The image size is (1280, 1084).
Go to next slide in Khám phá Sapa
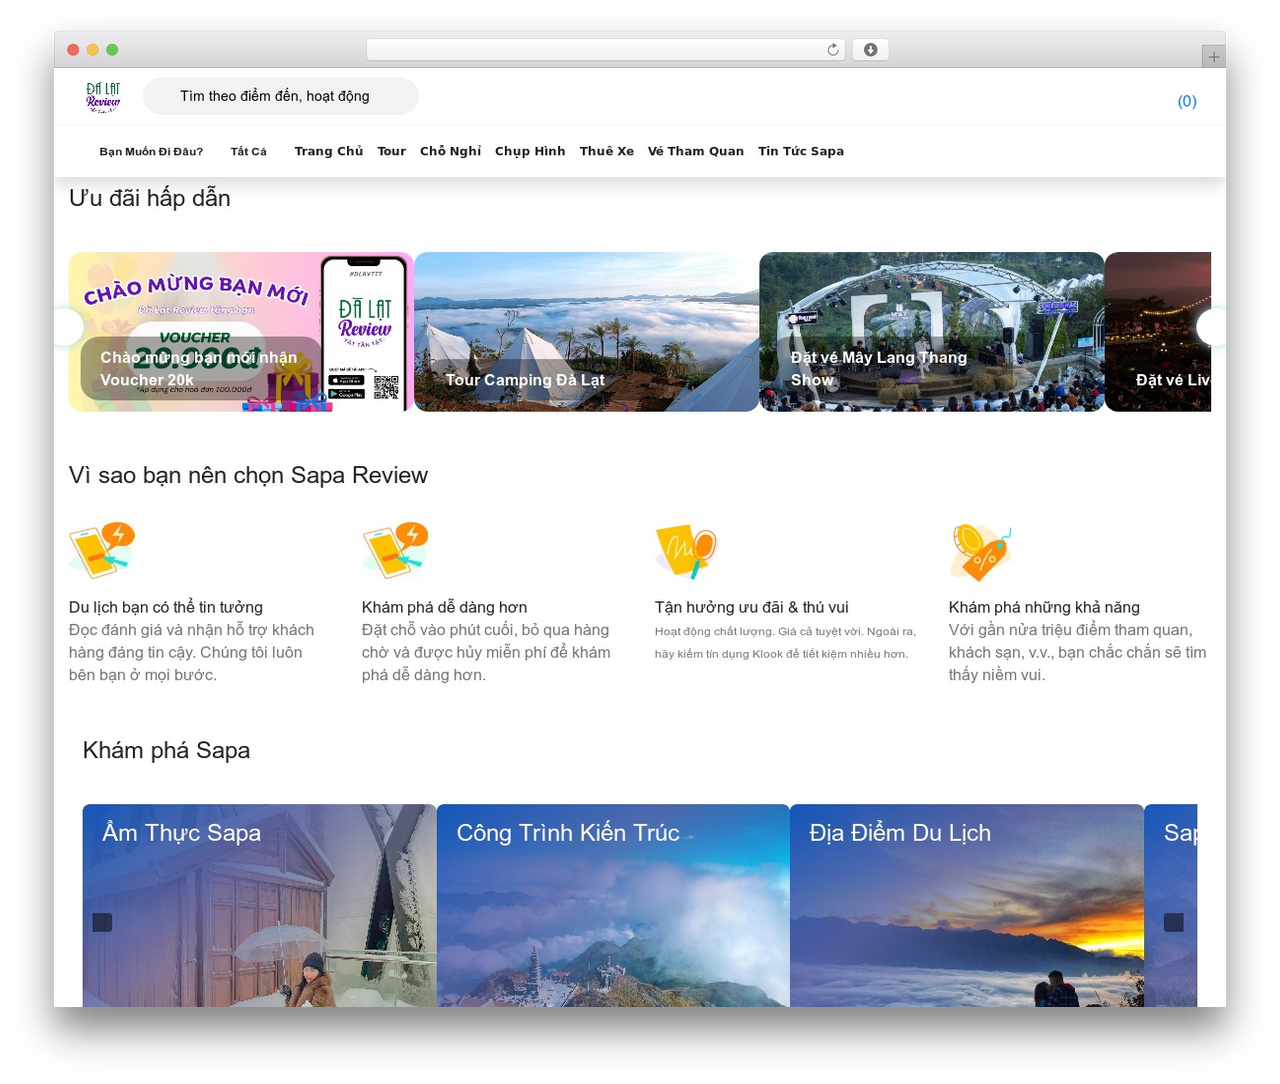1174,922
